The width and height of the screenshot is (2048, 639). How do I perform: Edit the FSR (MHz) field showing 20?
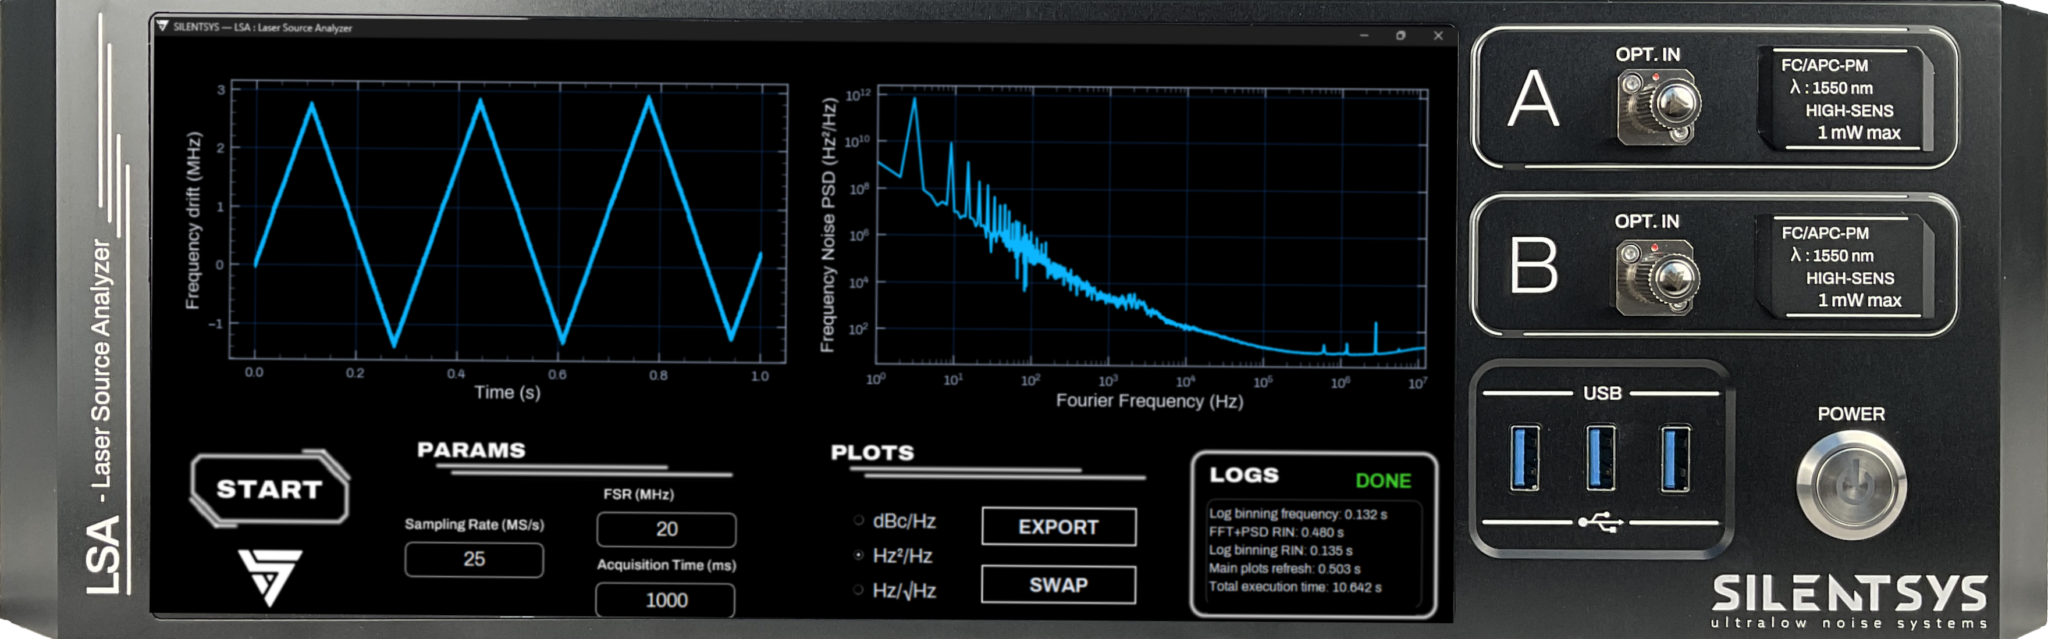point(666,530)
